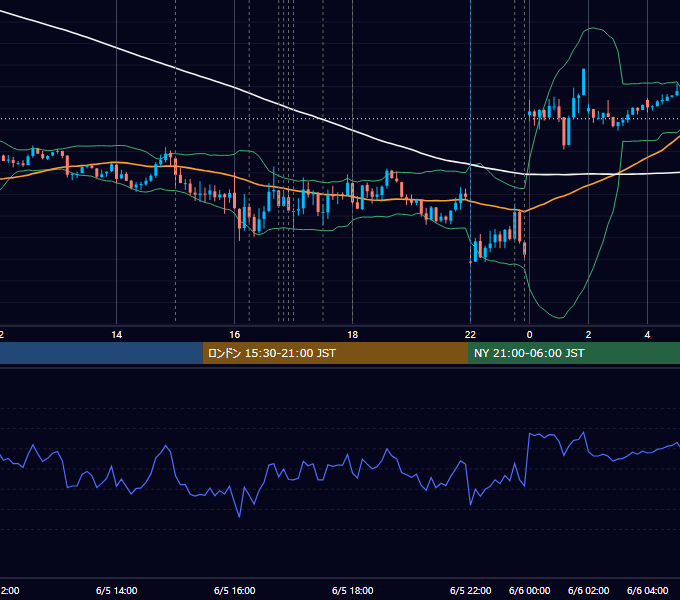Click the 6/6 02:00 date label on the indicator axis
The image size is (680, 600).
pyautogui.click(x=588, y=590)
